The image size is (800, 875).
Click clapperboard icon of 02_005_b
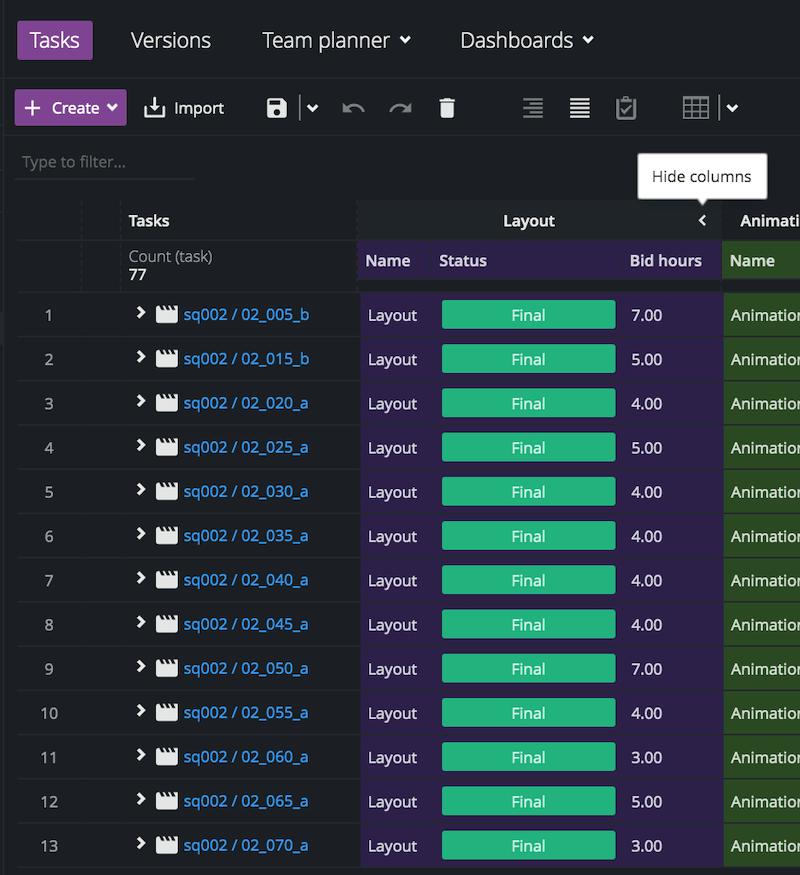(166, 314)
